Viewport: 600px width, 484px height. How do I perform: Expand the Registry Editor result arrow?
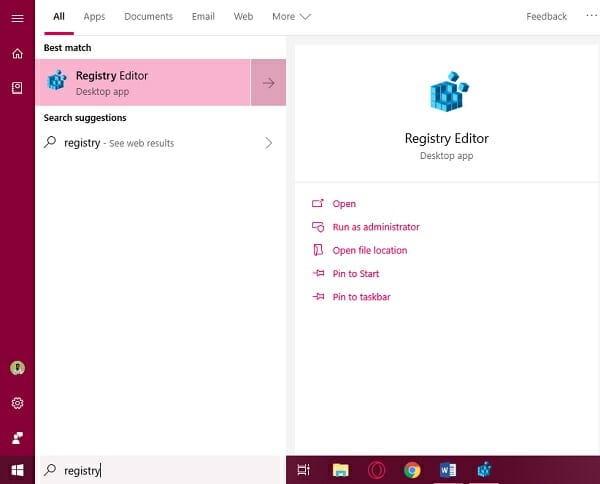[x=269, y=83]
